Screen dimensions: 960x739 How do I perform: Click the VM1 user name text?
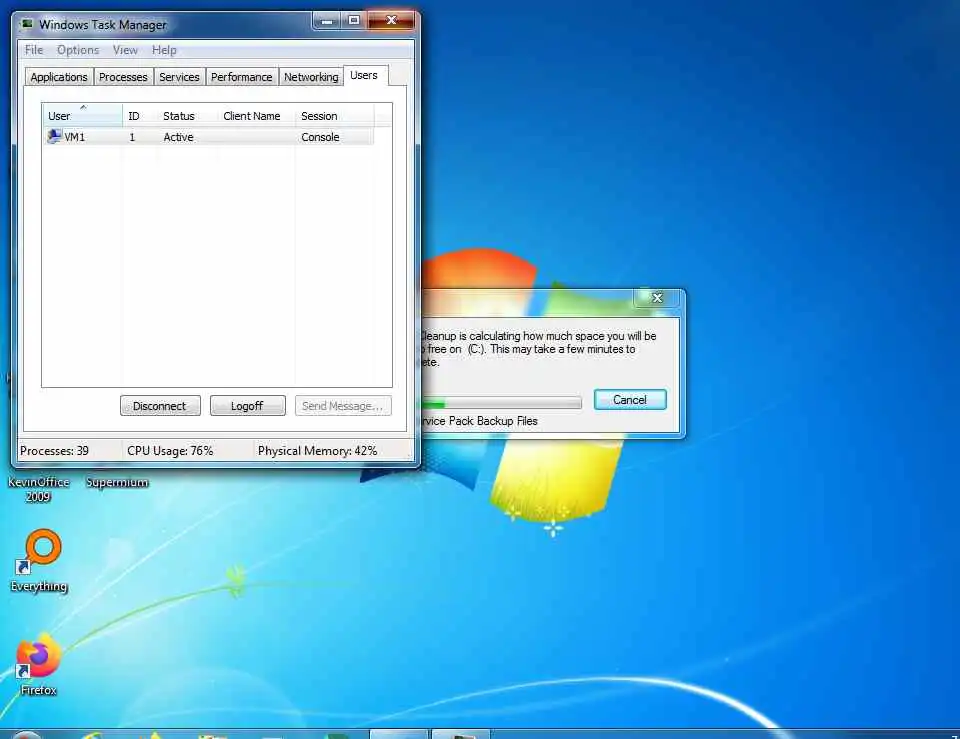click(x=75, y=137)
